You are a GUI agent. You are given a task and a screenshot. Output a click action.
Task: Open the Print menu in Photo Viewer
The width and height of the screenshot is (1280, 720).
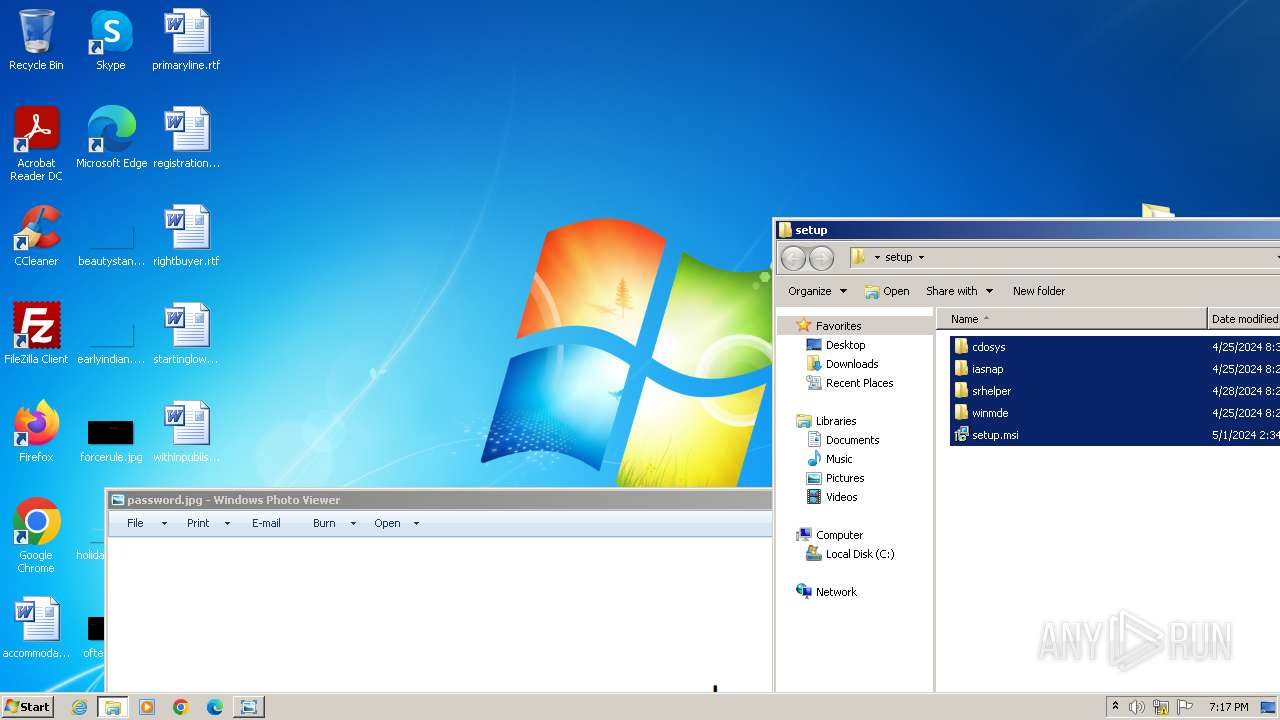(x=207, y=523)
